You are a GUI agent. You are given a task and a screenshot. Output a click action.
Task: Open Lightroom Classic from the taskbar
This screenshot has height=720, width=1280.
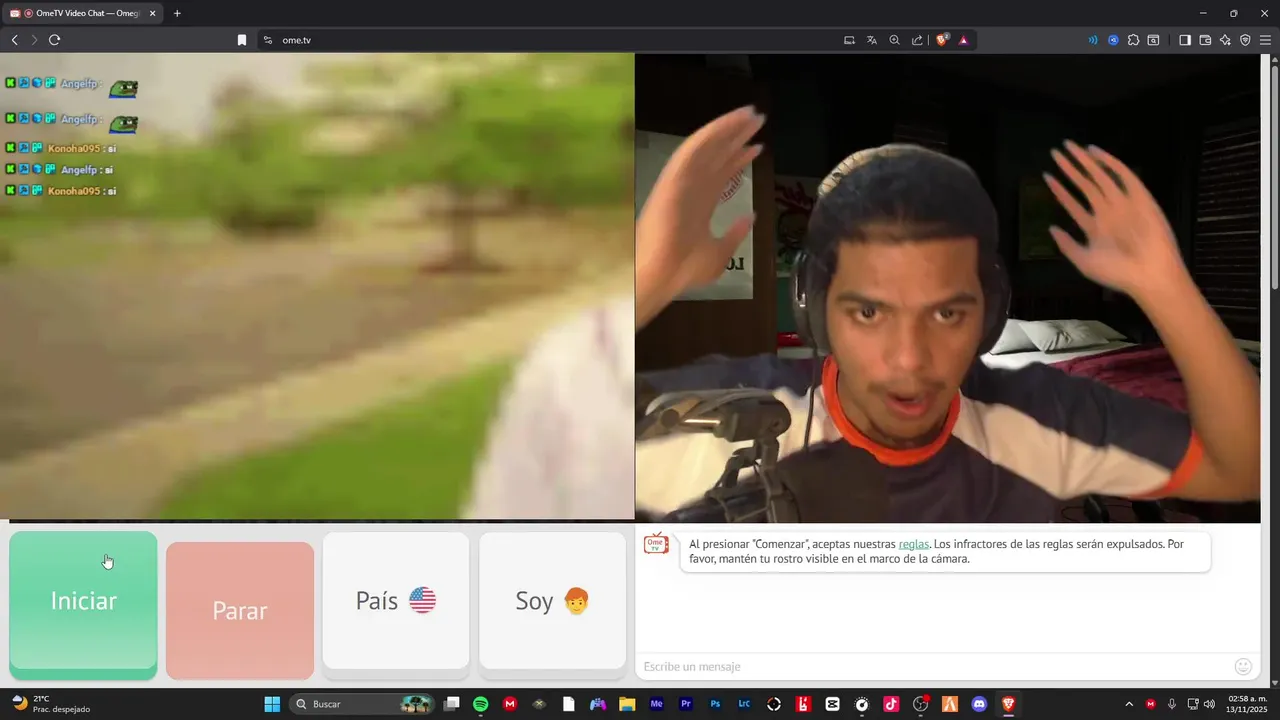(x=744, y=704)
